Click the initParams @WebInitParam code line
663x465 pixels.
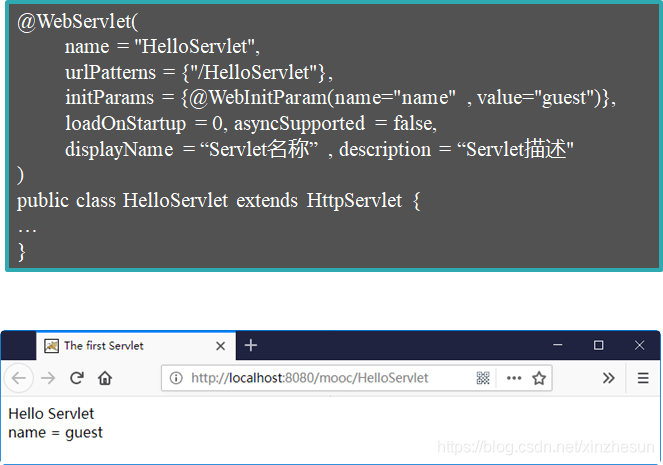pos(341,98)
